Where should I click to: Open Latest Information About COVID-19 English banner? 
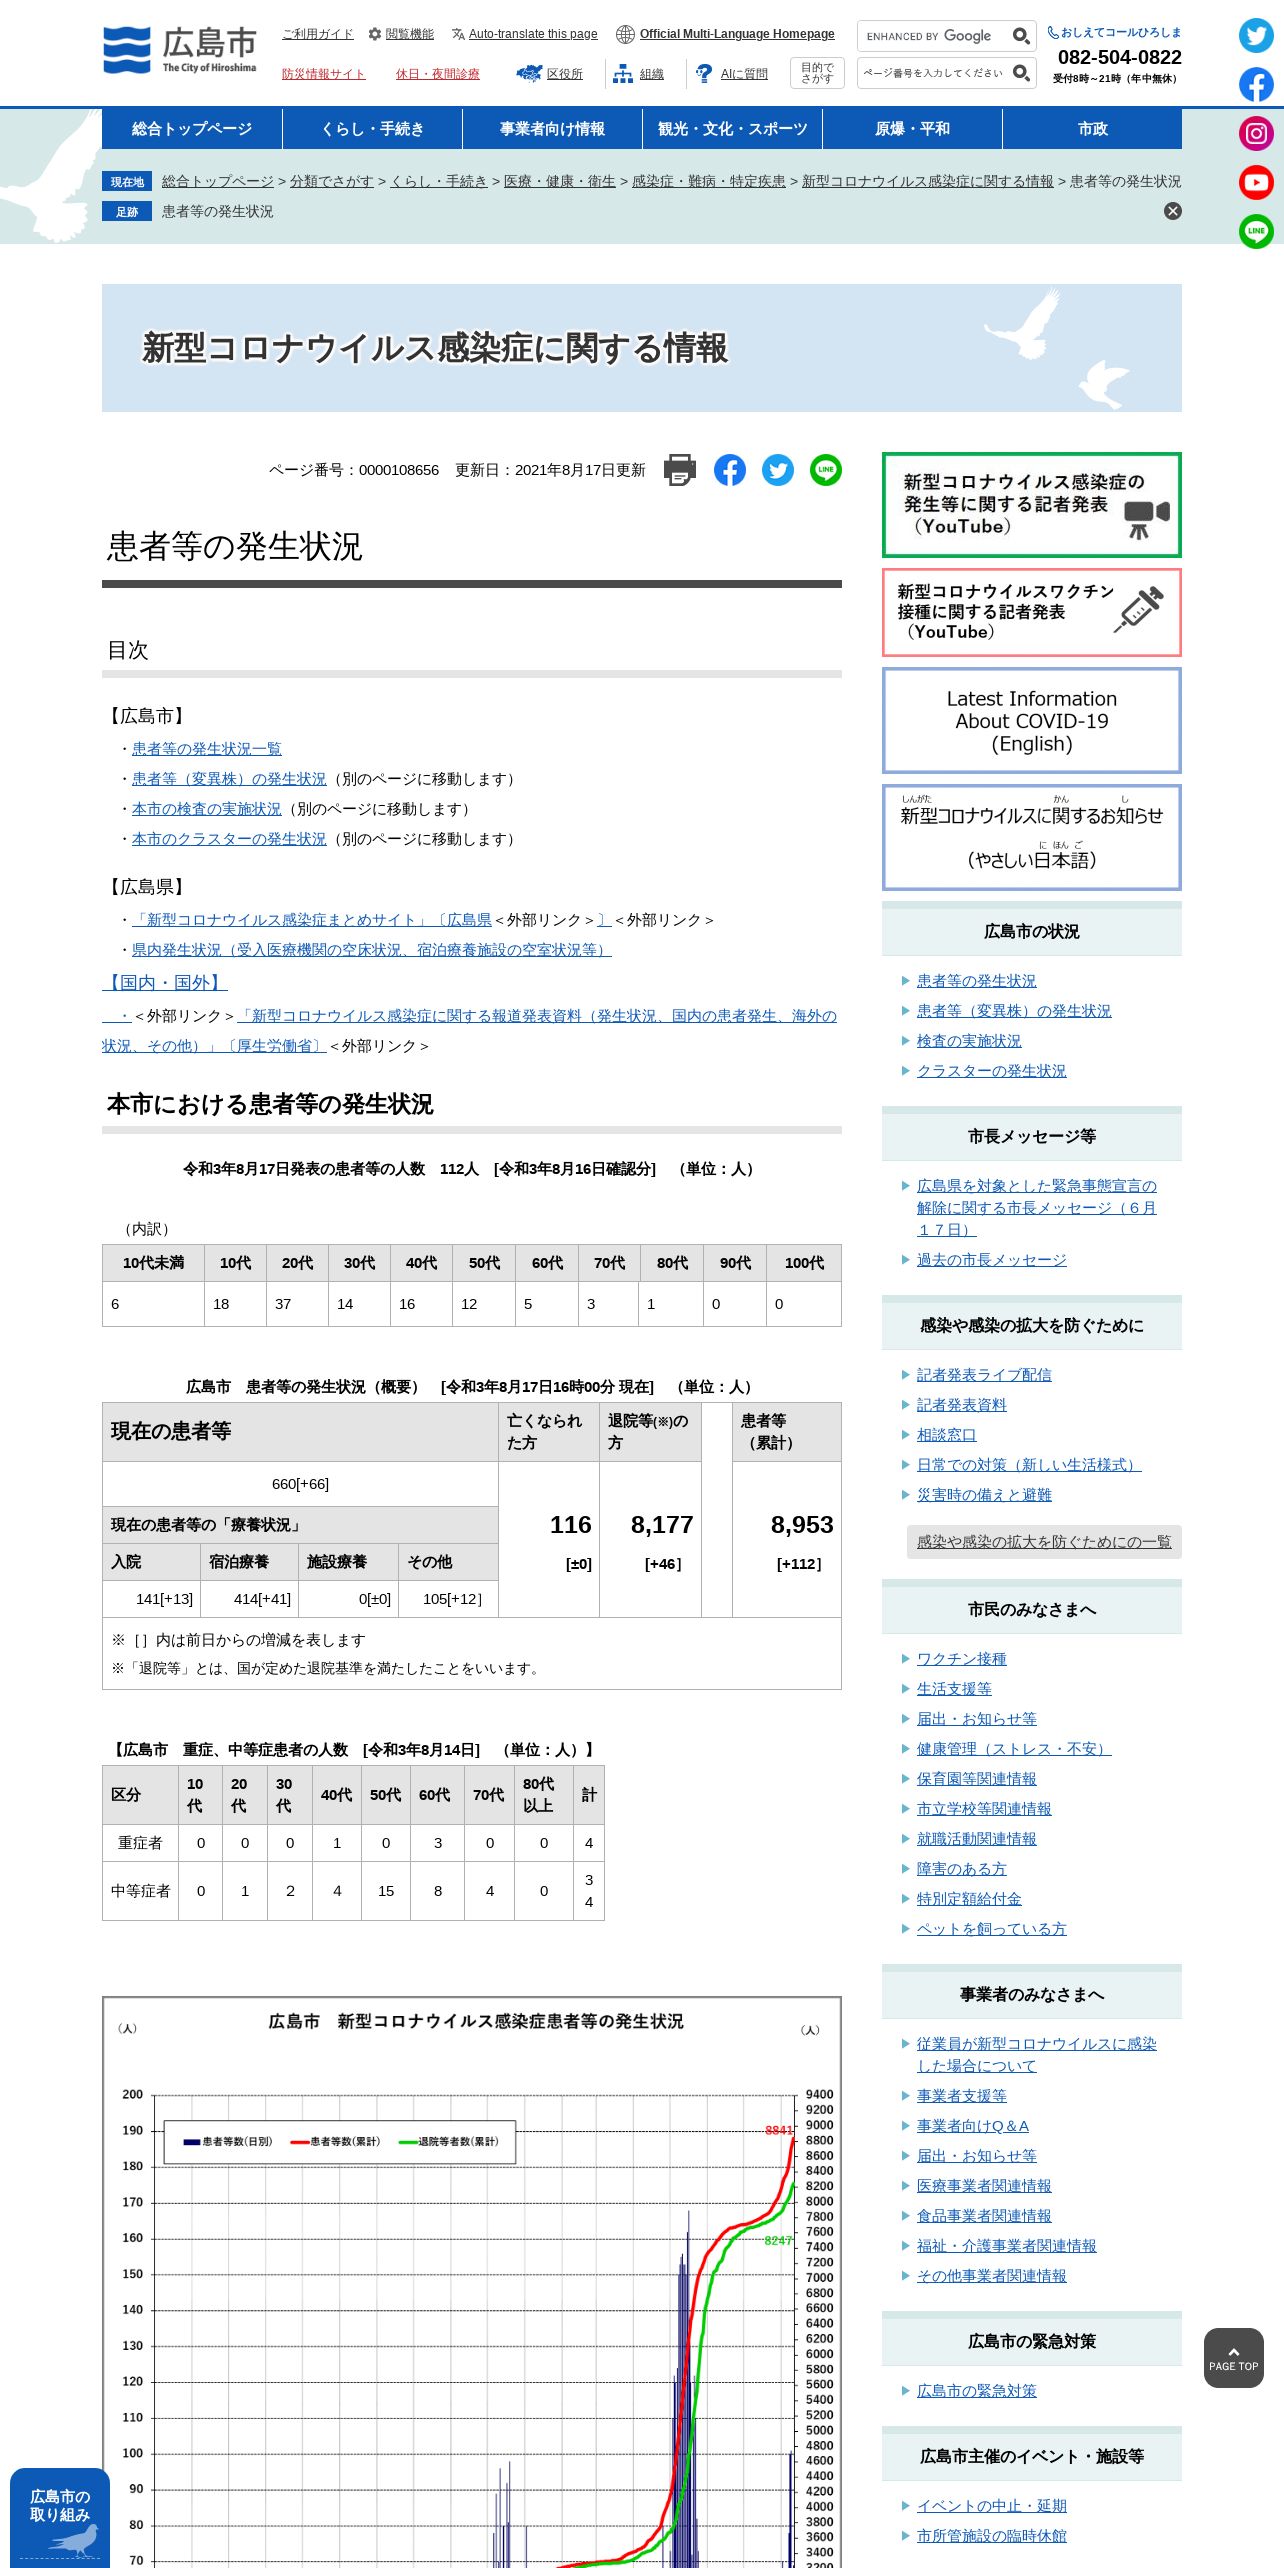pyautogui.click(x=1032, y=721)
